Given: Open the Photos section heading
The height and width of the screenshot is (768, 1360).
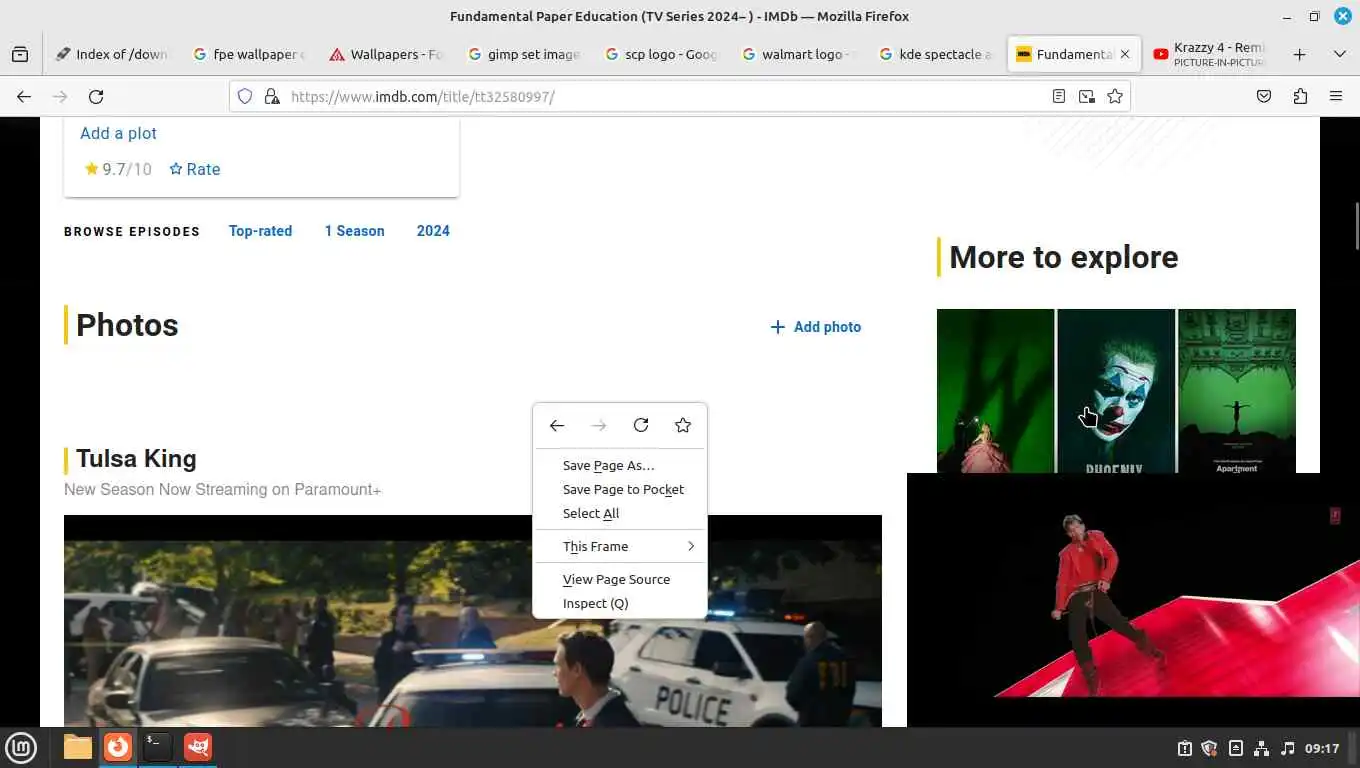Looking at the screenshot, I should tap(127, 325).
